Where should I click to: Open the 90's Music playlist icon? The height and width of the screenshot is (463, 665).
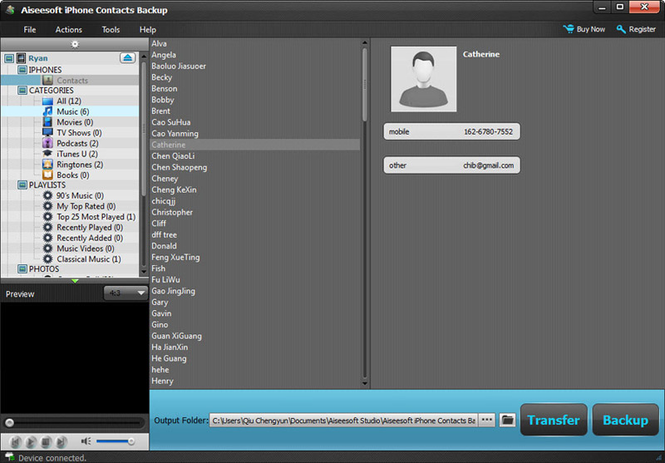48,195
